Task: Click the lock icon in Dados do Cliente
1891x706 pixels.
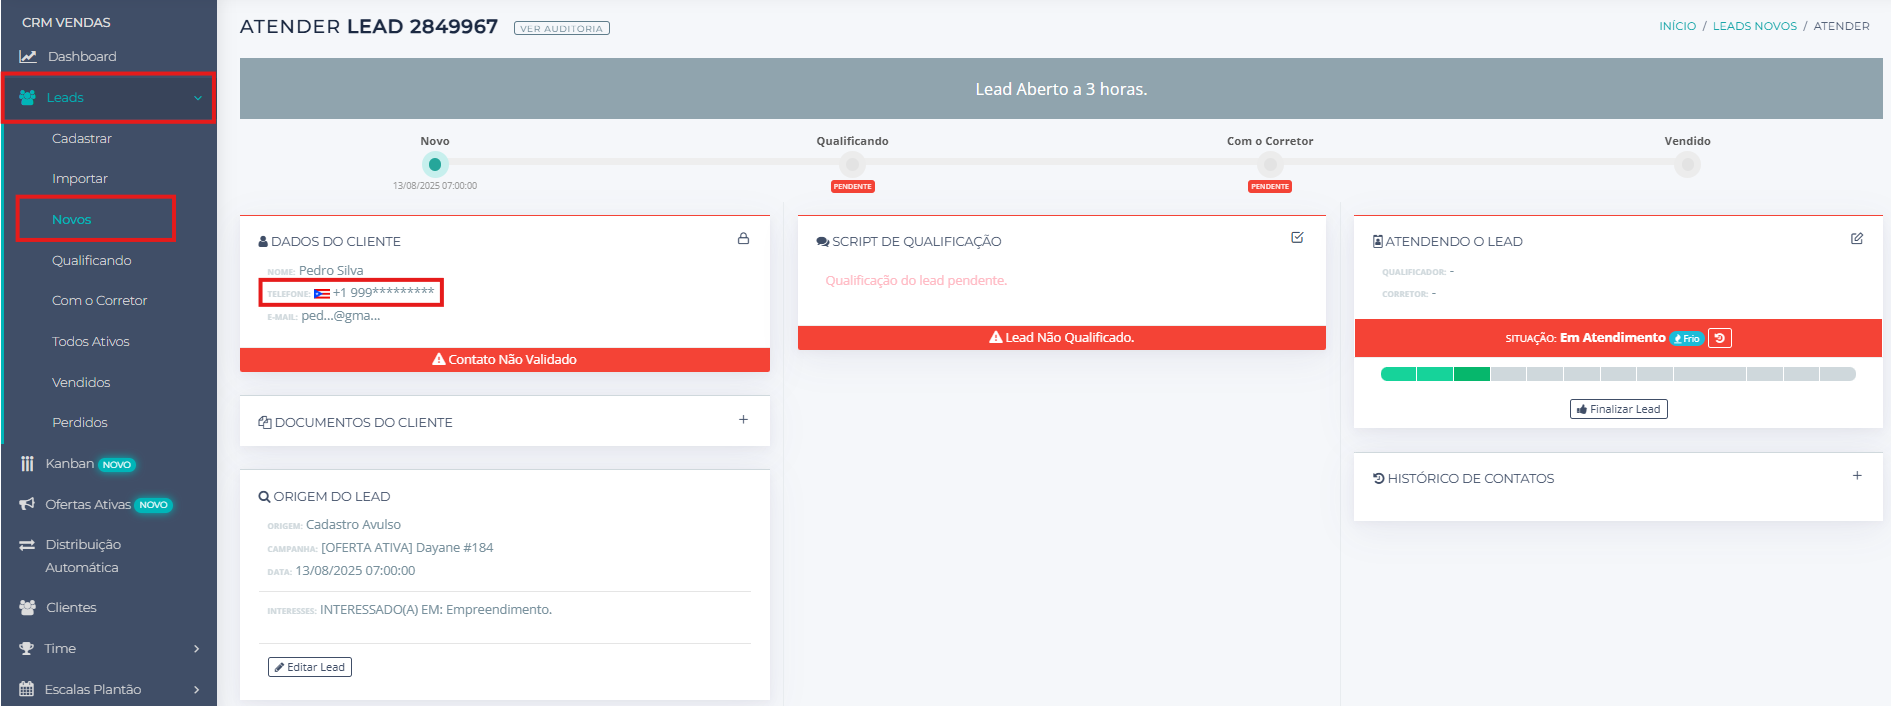Action: pos(743,239)
